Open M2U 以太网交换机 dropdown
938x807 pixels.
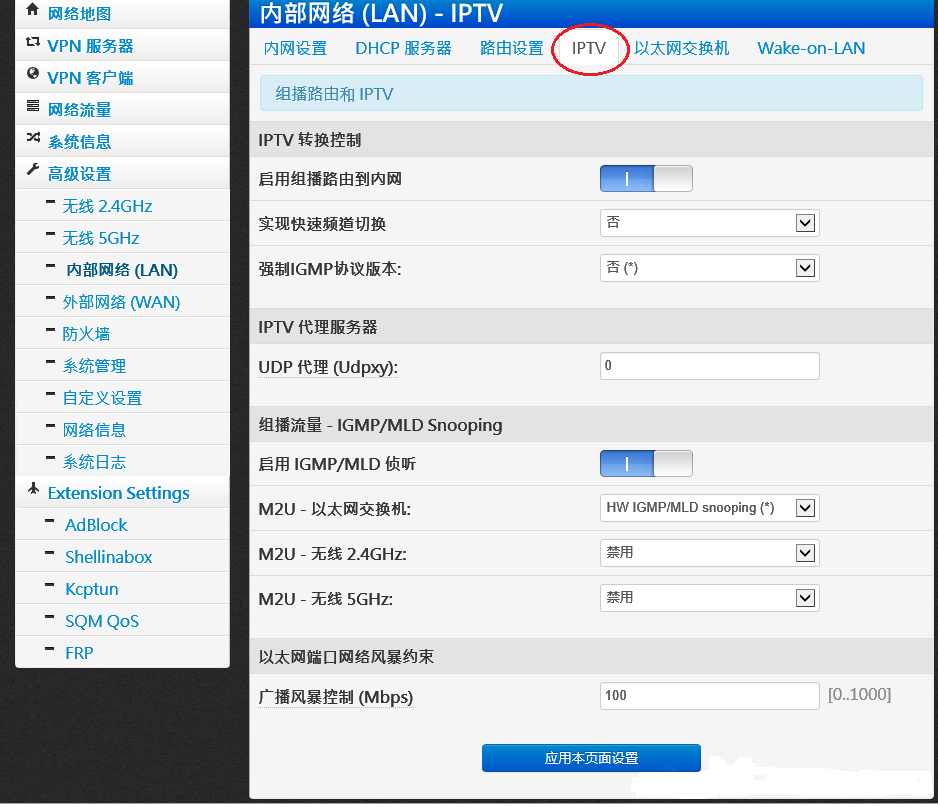[x=709, y=508]
